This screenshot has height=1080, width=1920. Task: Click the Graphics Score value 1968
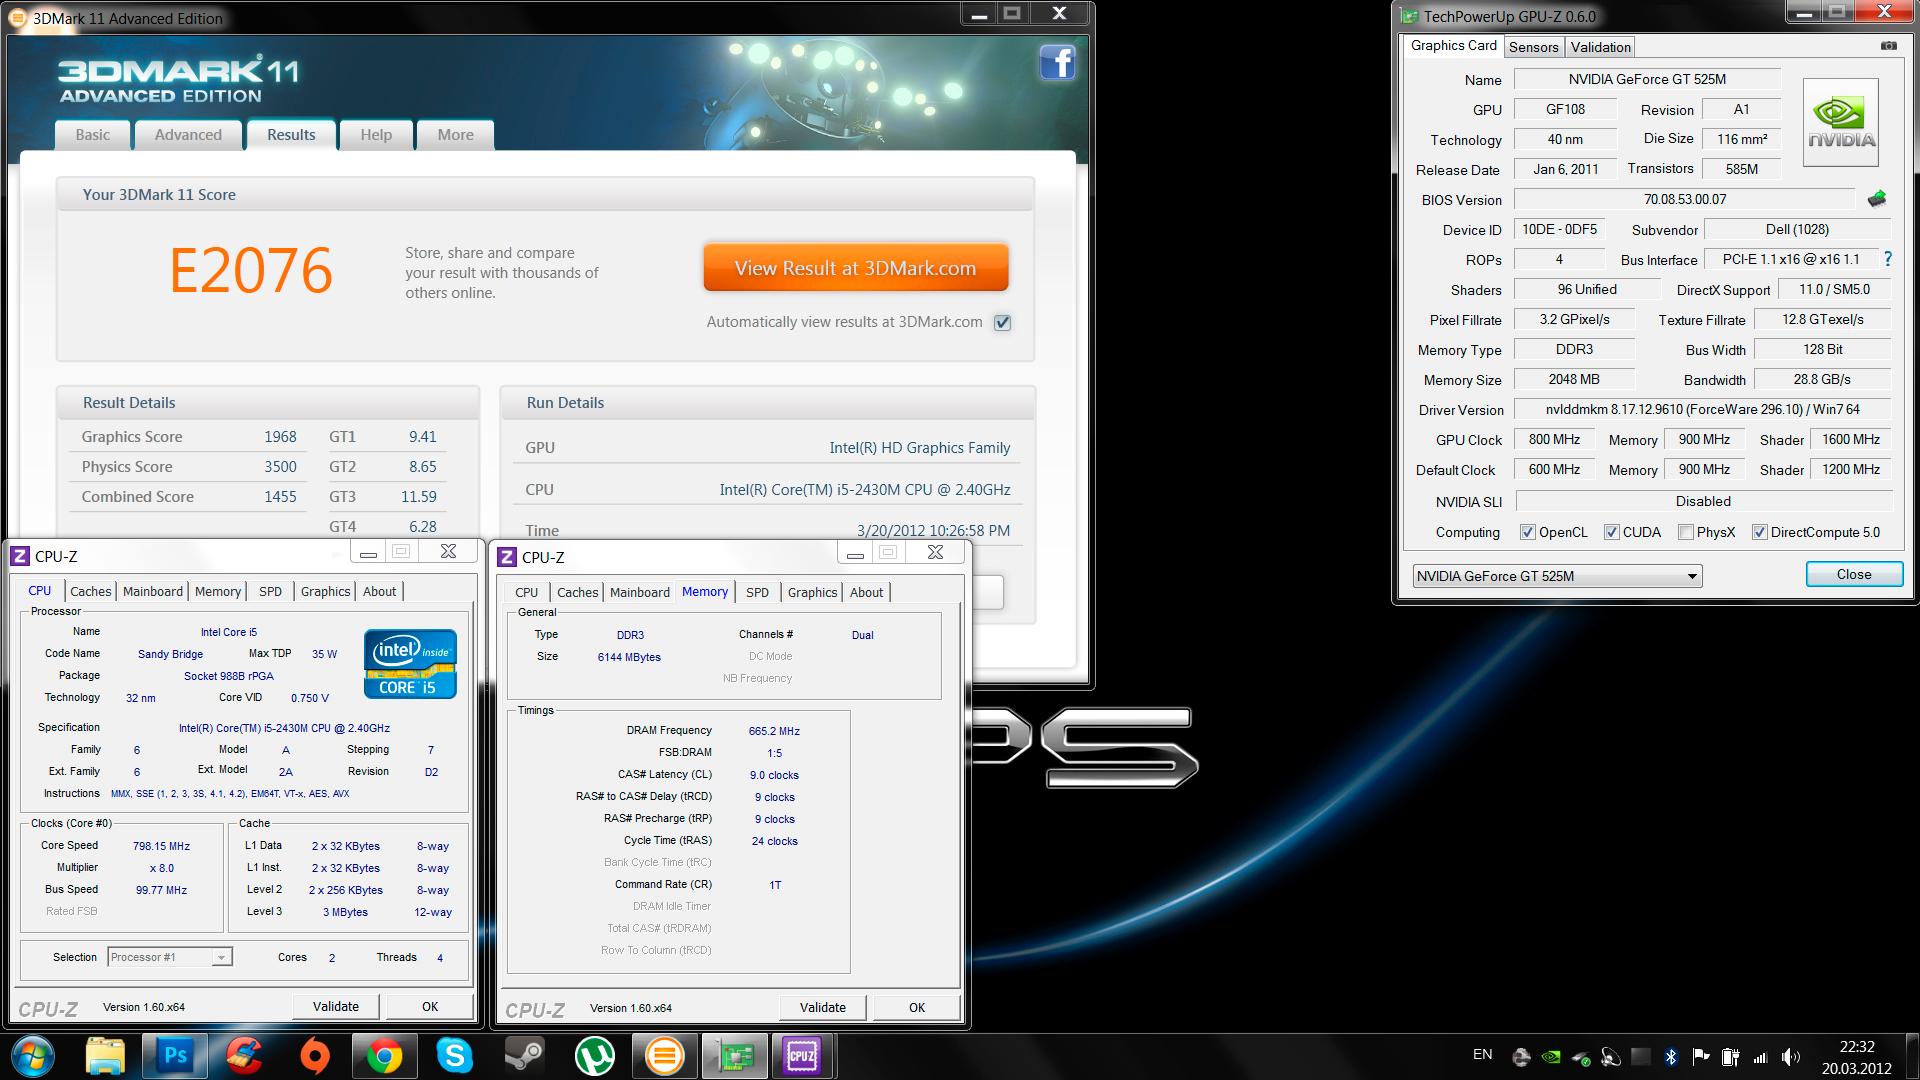point(280,436)
